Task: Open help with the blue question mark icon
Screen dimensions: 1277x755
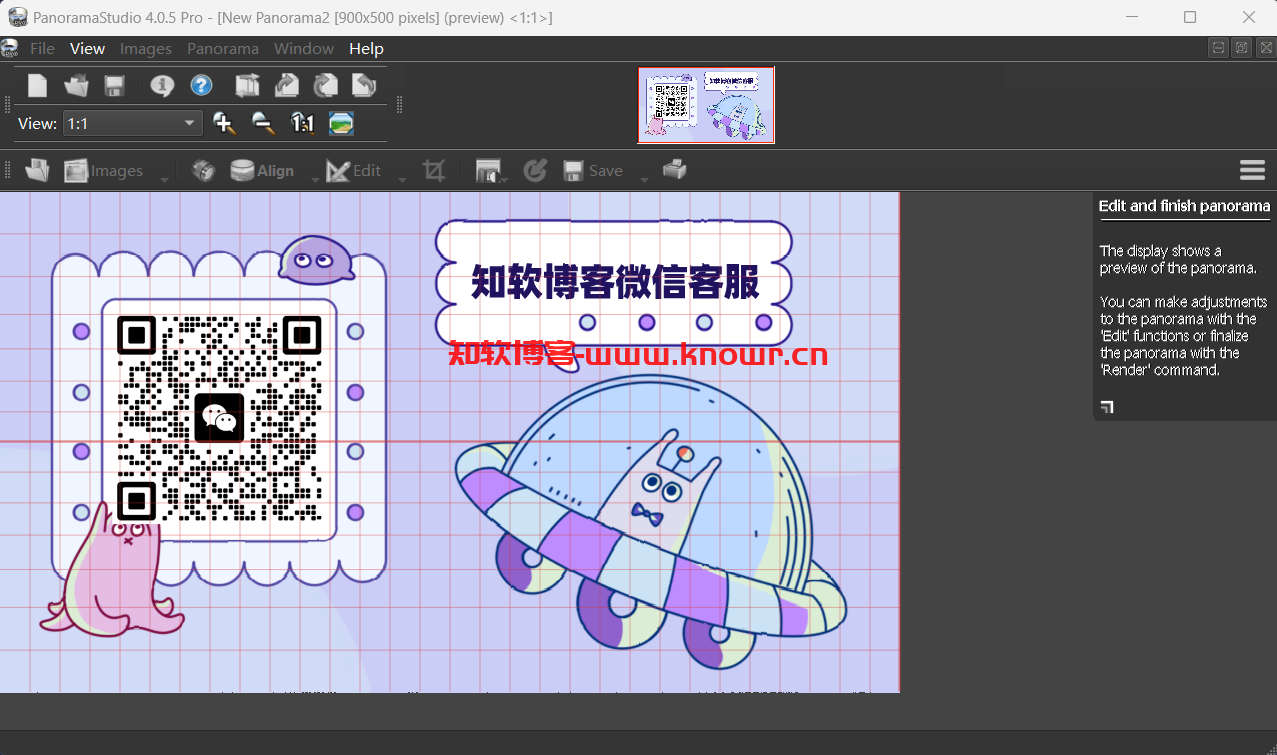Action: click(202, 86)
